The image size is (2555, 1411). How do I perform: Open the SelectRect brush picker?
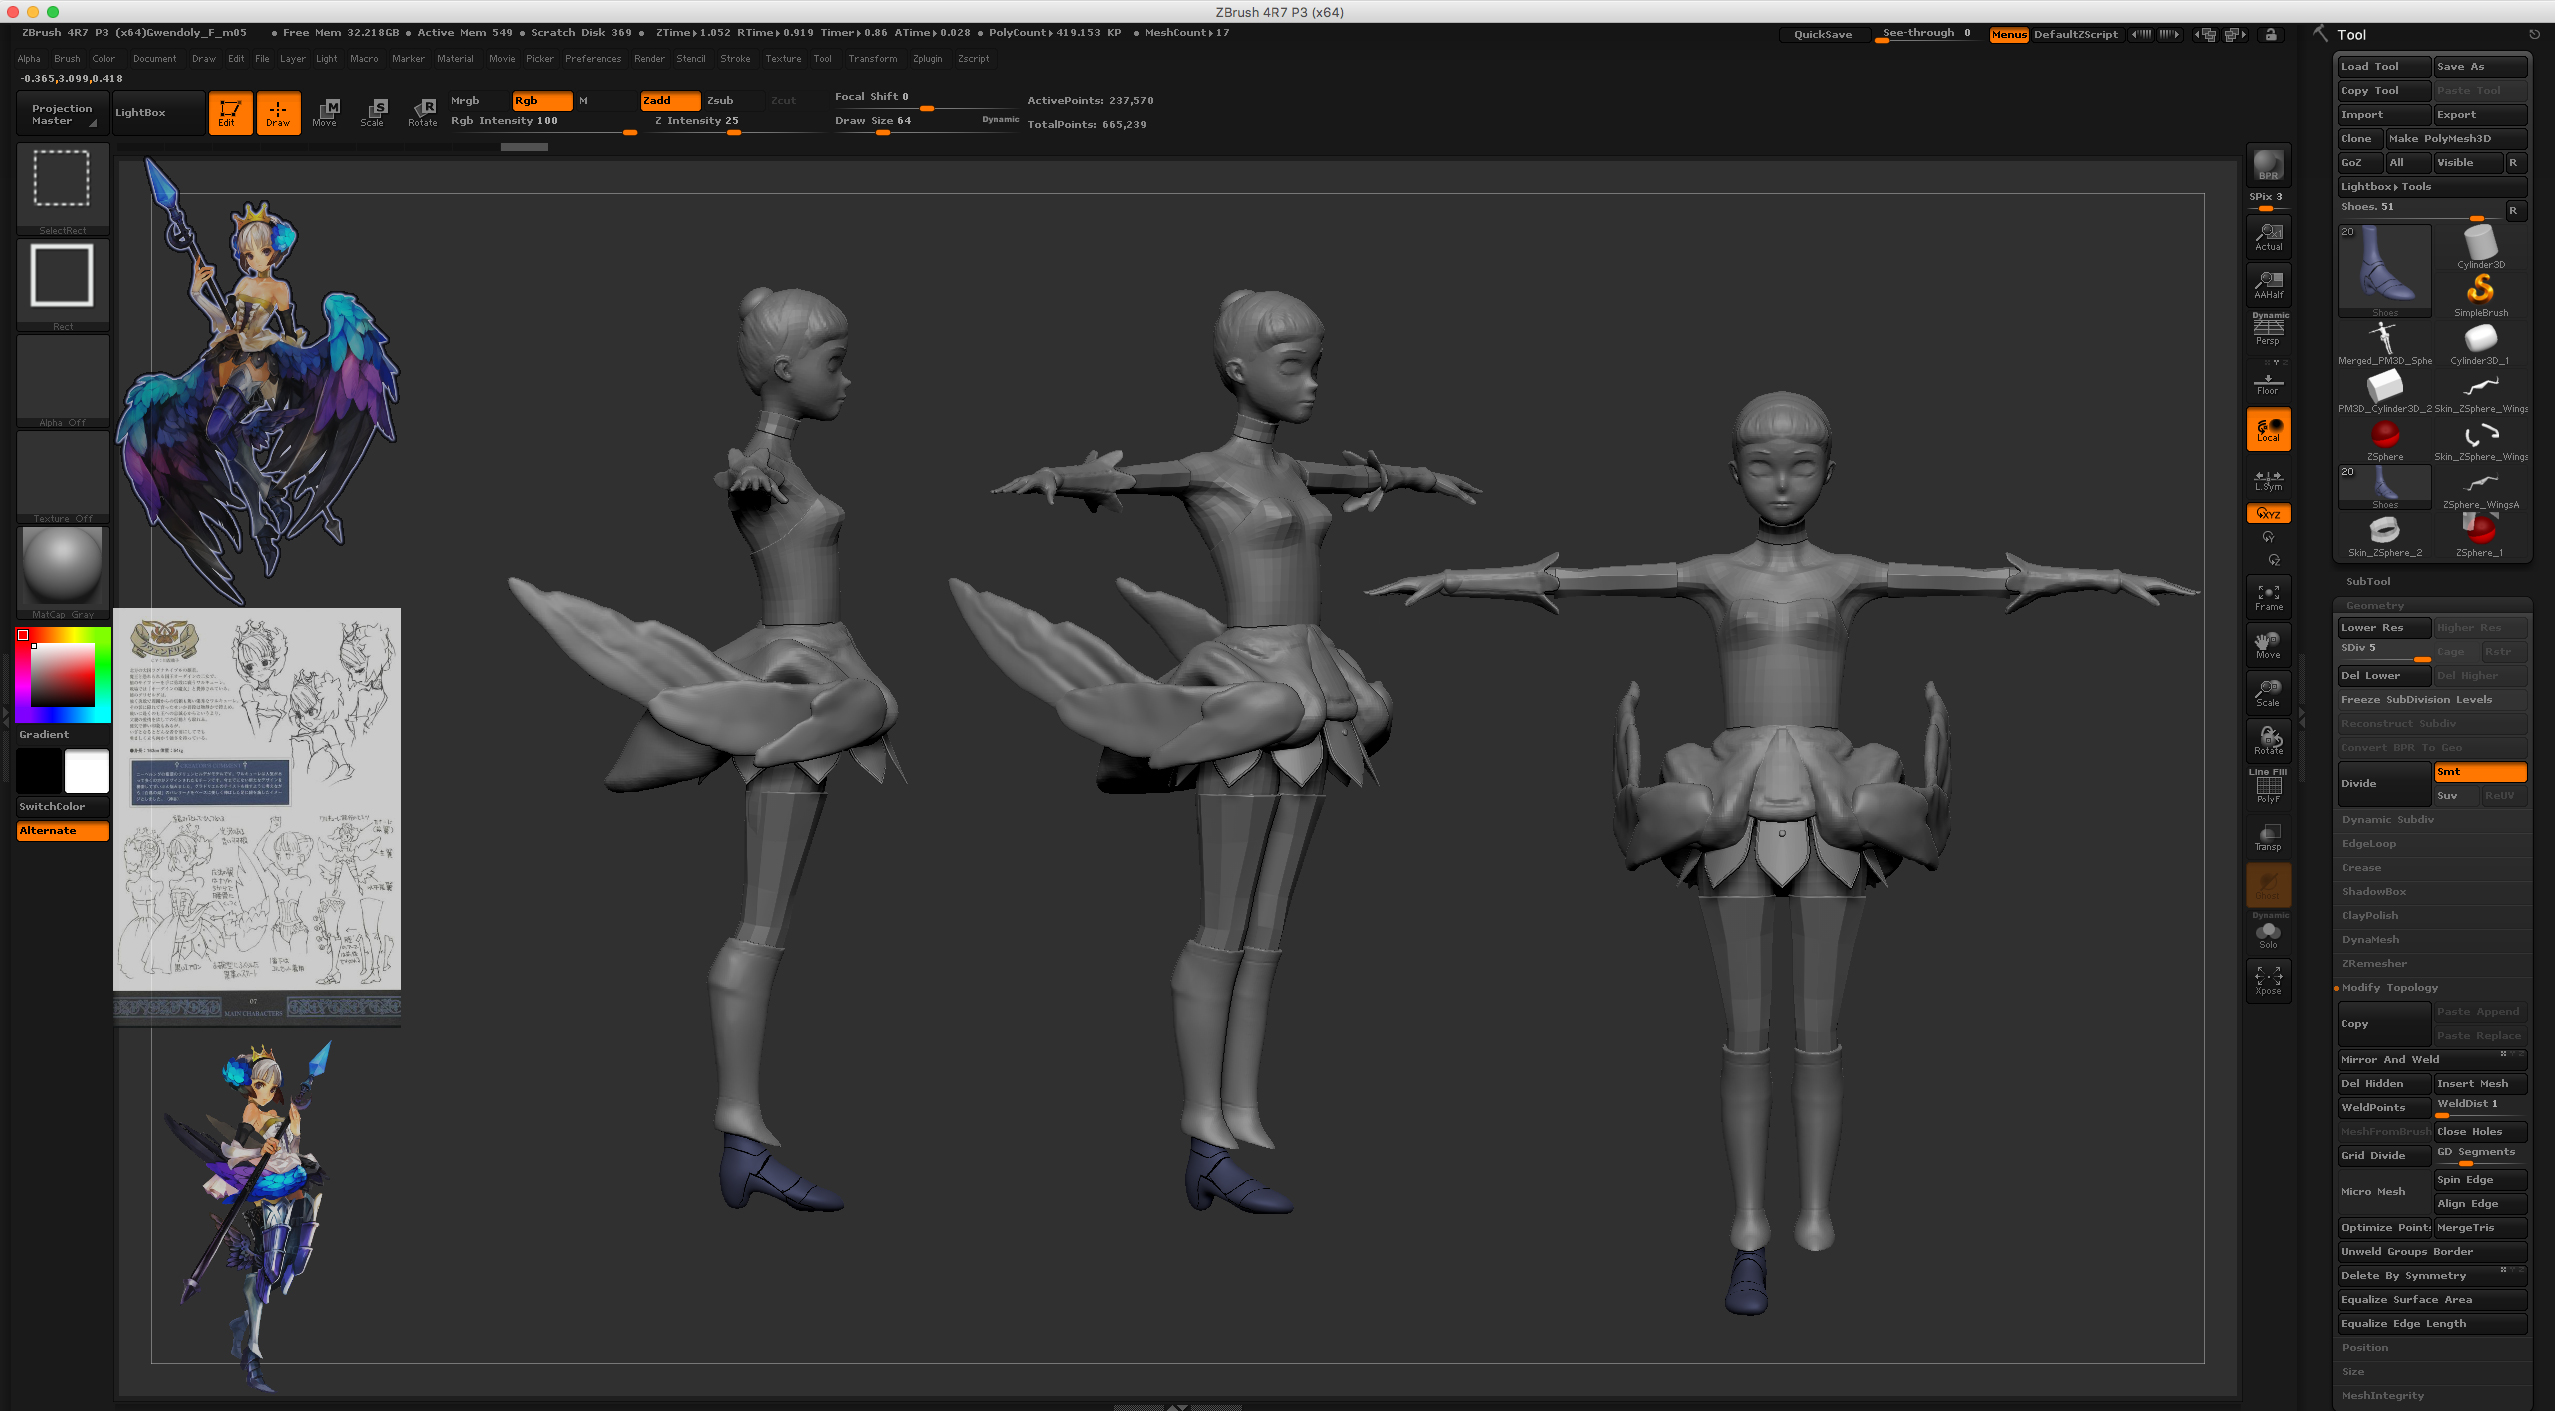click(x=63, y=189)
